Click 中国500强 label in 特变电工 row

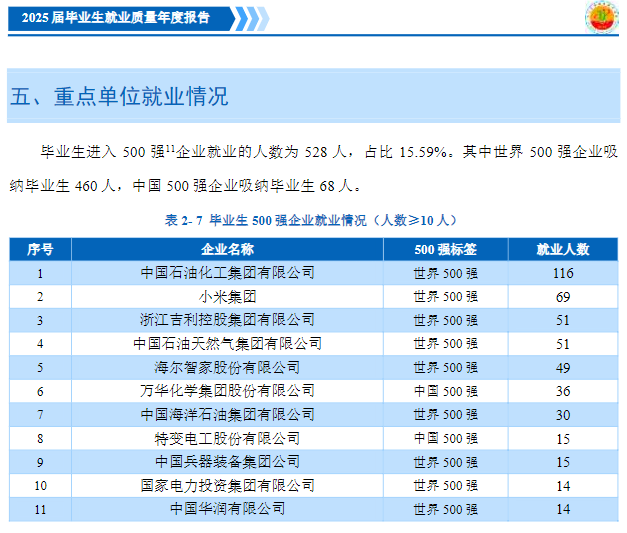click(x=446, y=439)
